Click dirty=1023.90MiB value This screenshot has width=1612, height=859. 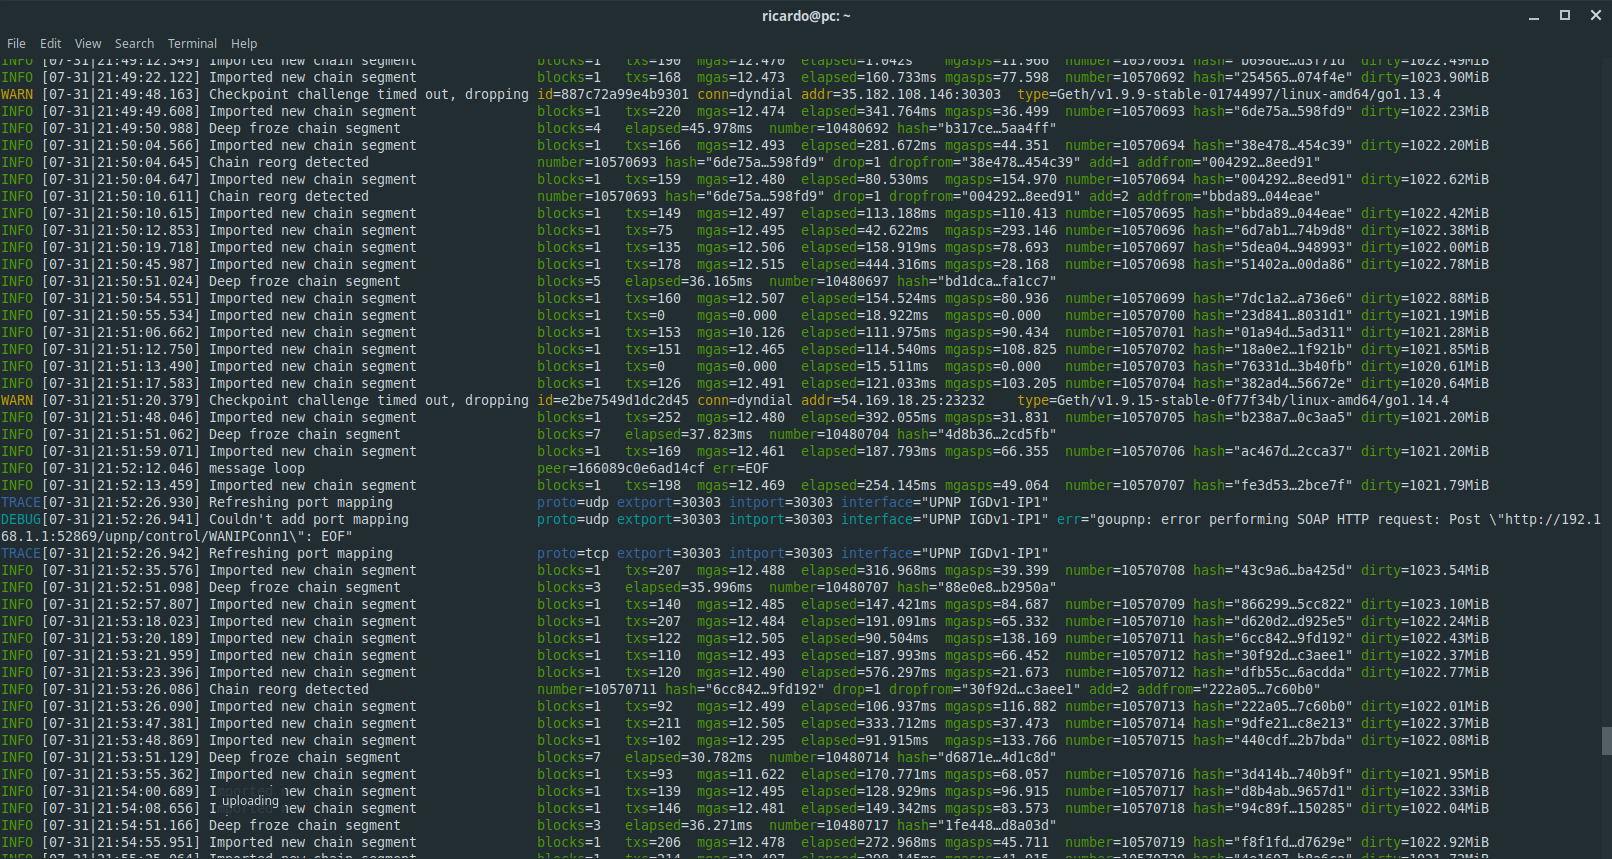1425,77
